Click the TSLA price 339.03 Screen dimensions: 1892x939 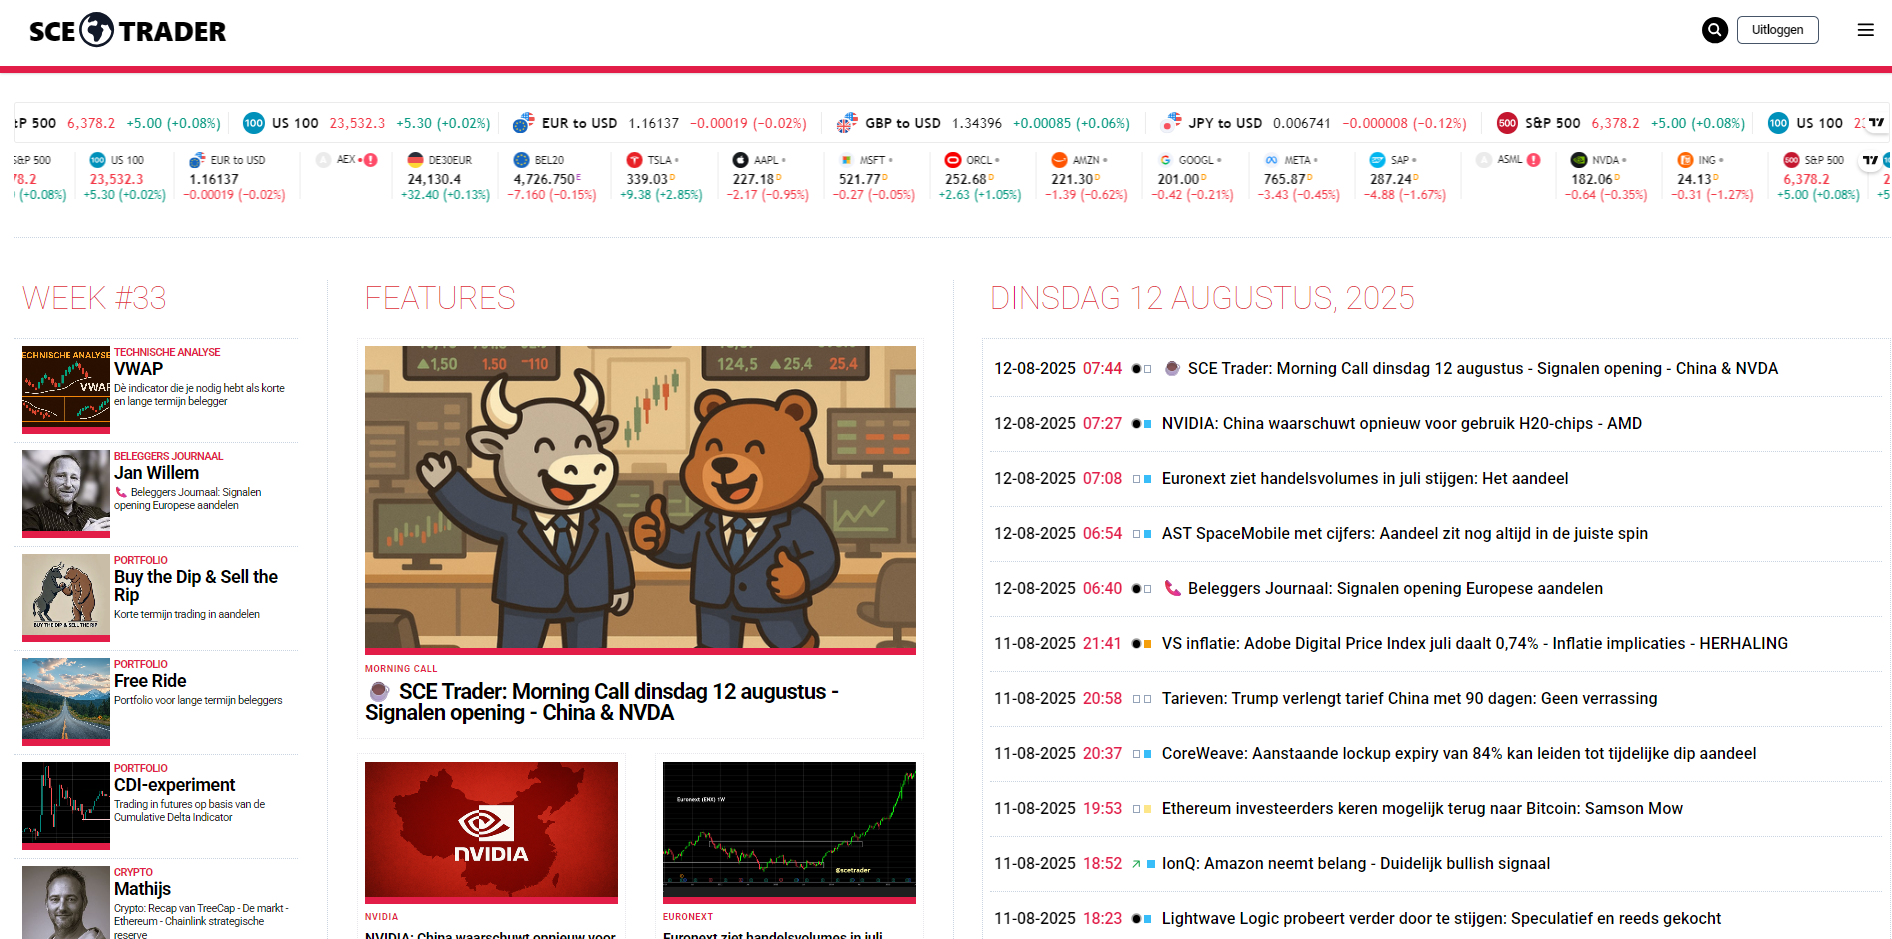click(x=647, y=180)
